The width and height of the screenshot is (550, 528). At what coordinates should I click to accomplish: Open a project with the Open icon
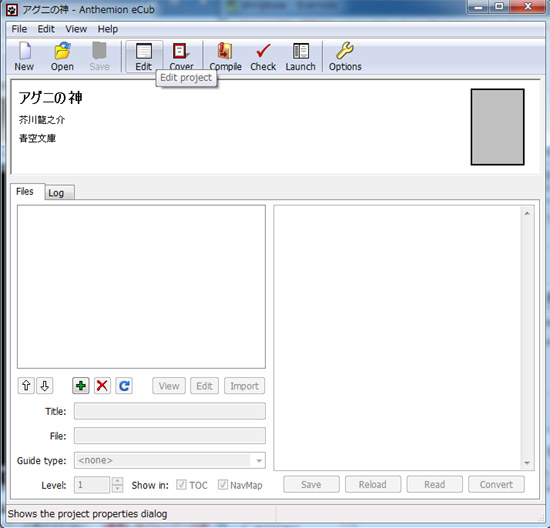click(x=62, y=56)
